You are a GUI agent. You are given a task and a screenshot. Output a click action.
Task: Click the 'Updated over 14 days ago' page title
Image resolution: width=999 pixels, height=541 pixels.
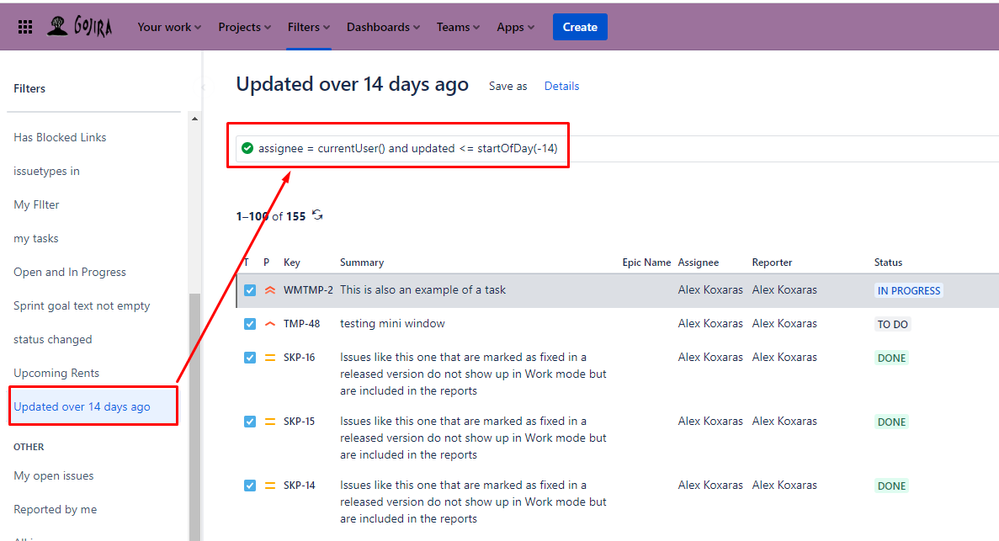pyautogui.click(x=352, y=85)
